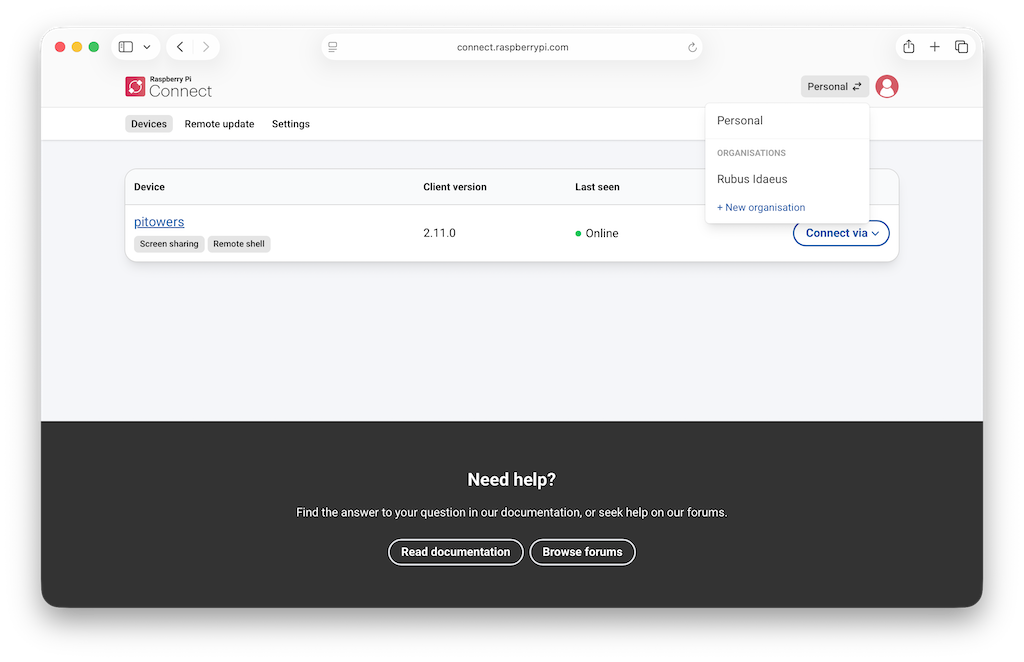
Task: Click the Device column header
Action: coord(150,187)
